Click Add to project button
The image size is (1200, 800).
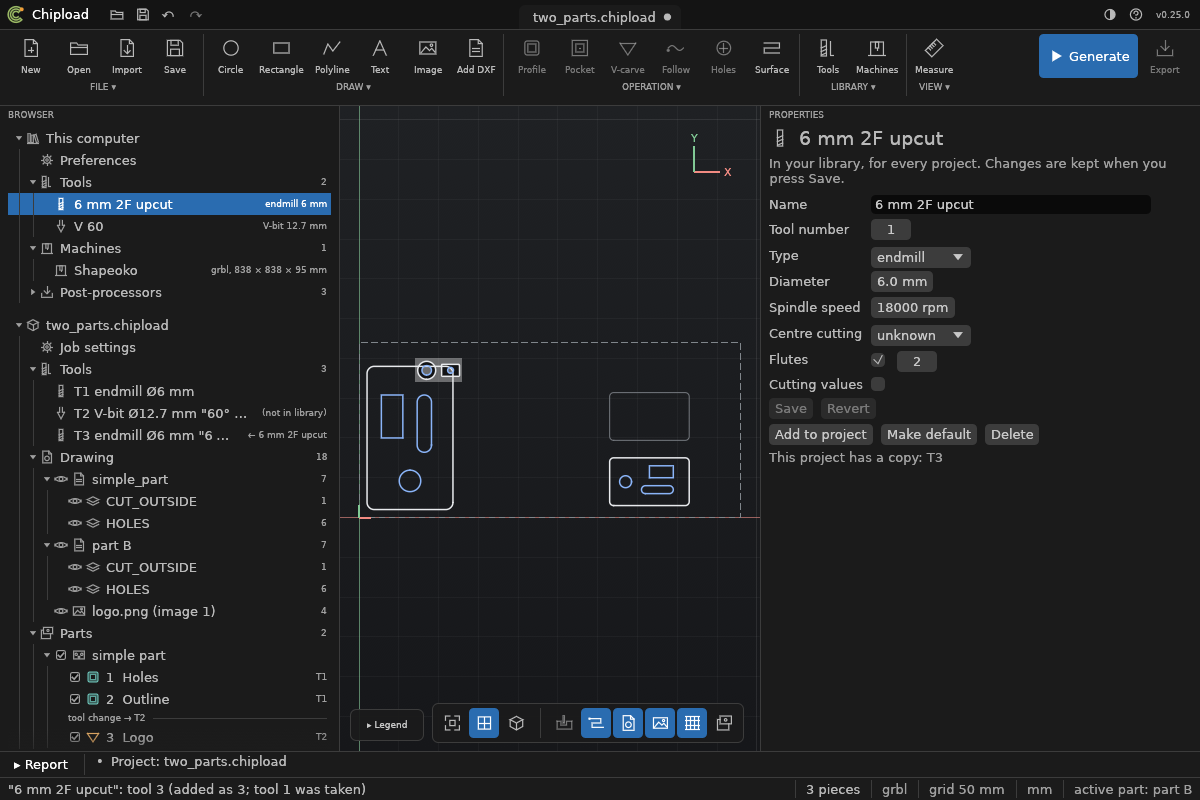[821, 434]
